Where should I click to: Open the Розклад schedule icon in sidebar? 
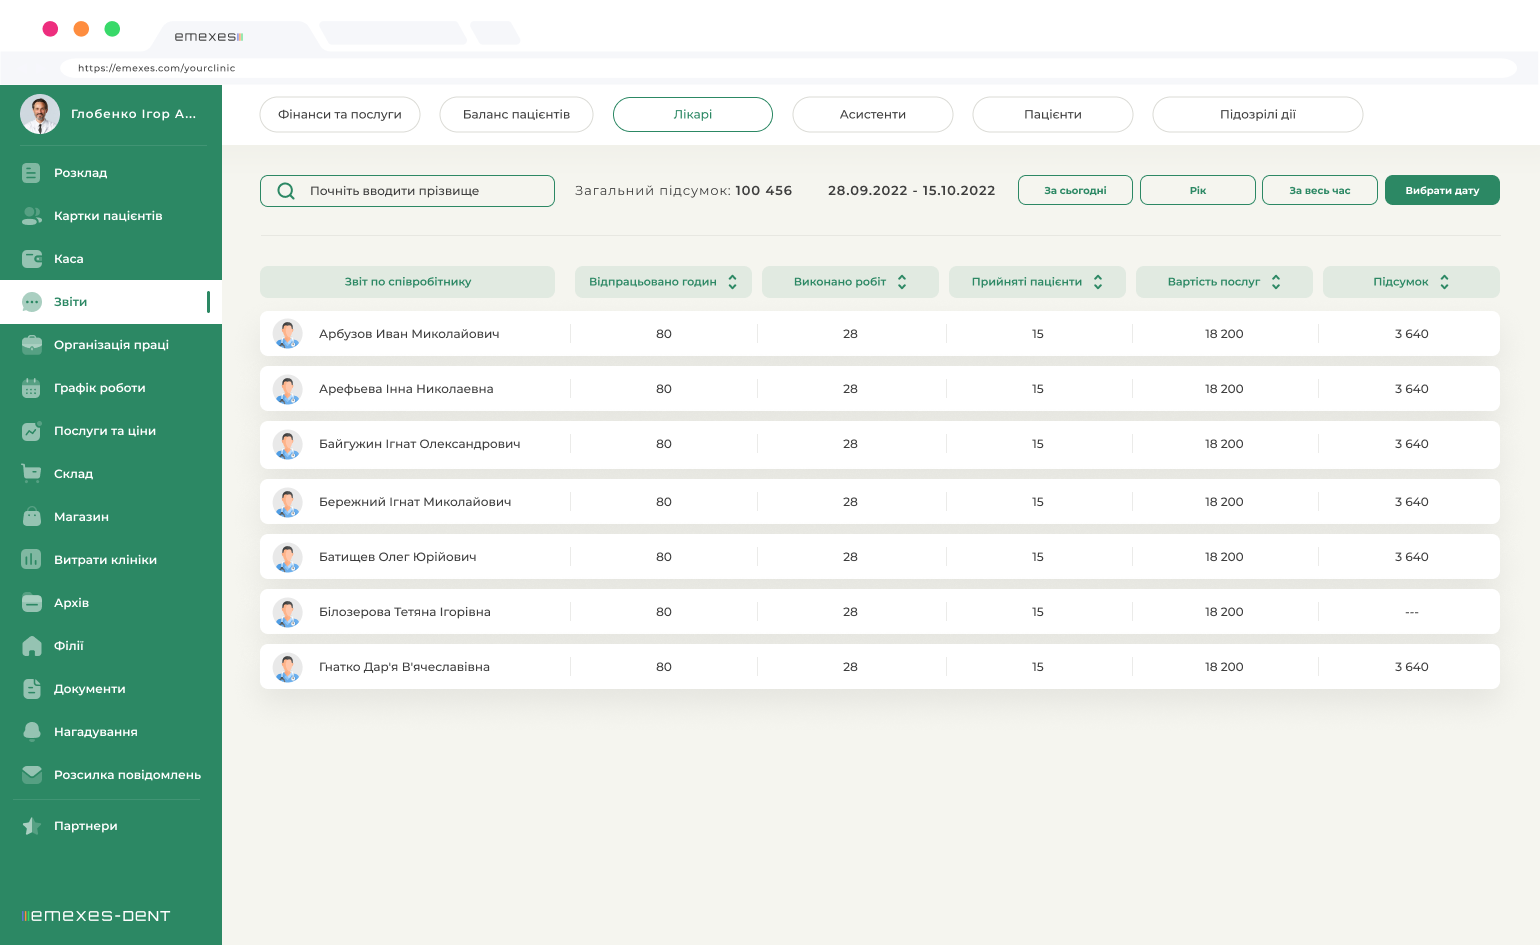[31, 173]
